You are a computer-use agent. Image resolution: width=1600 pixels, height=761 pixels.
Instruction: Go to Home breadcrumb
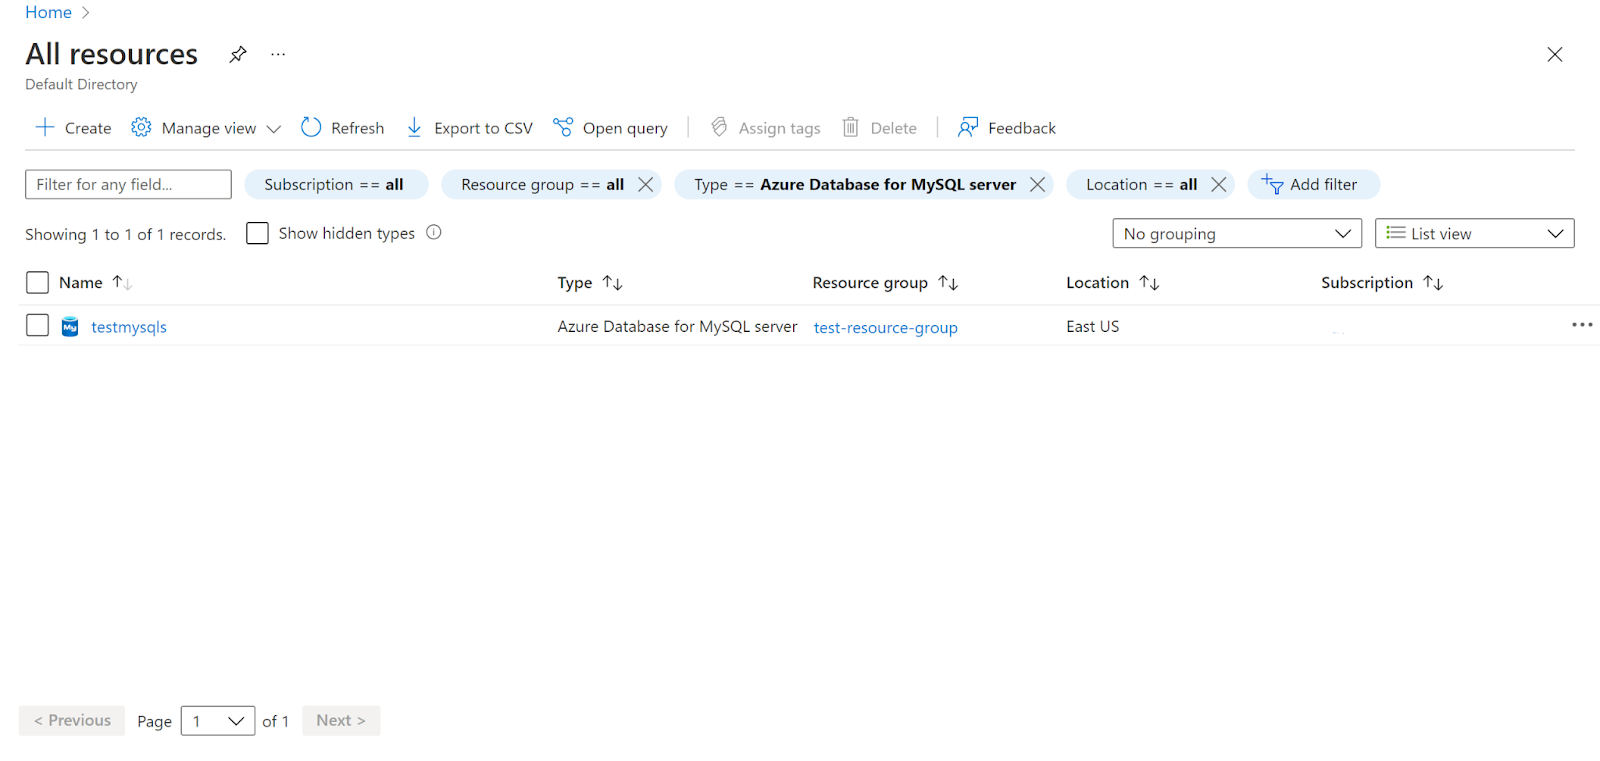(x=48, y=13)
